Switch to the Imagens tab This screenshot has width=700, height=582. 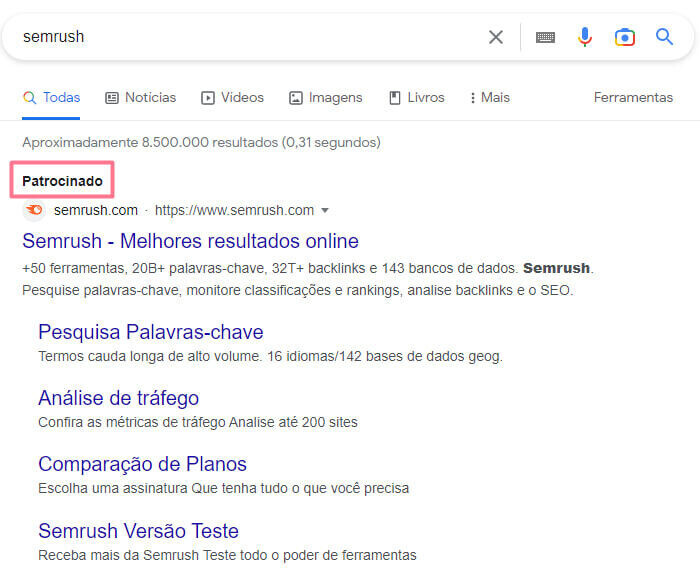tap(326, 98)
